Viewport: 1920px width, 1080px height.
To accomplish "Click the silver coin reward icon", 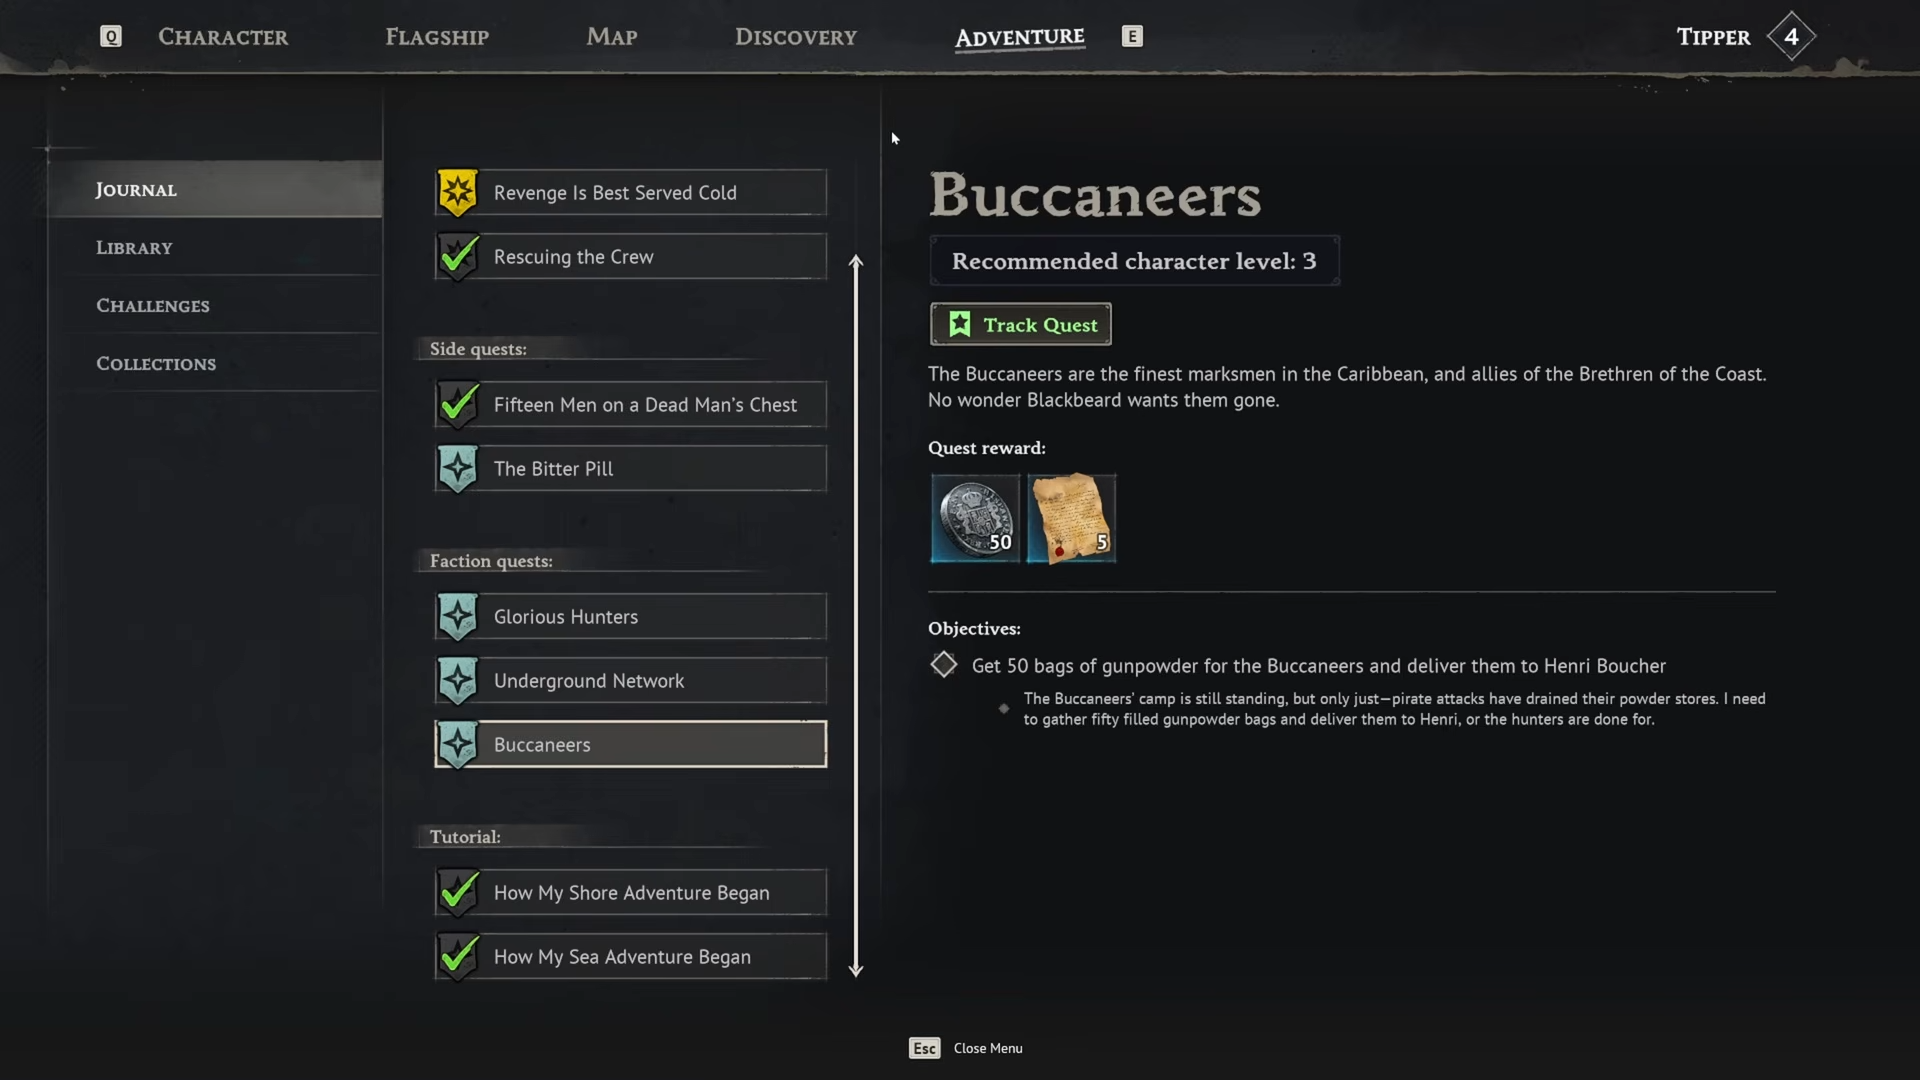I will tap(975, 518).
